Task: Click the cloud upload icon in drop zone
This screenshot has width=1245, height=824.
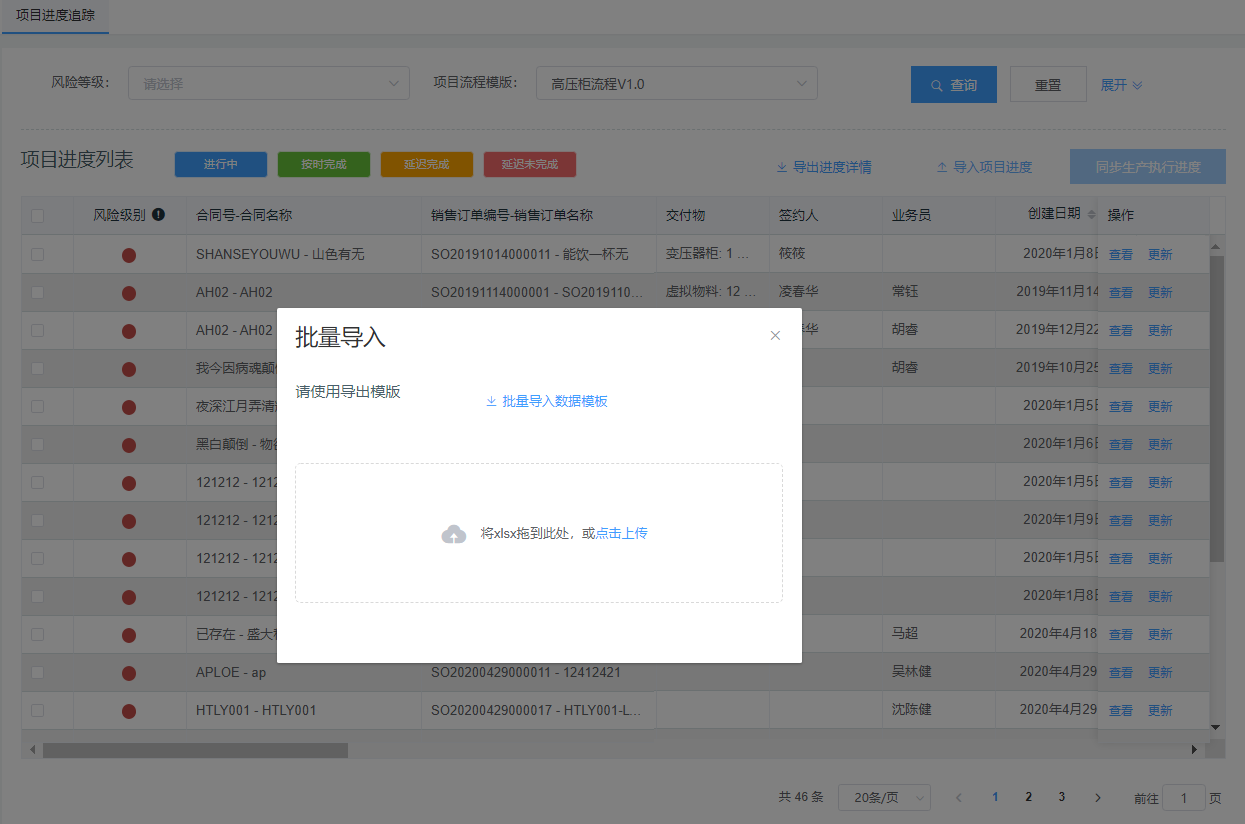Action: 454,534
